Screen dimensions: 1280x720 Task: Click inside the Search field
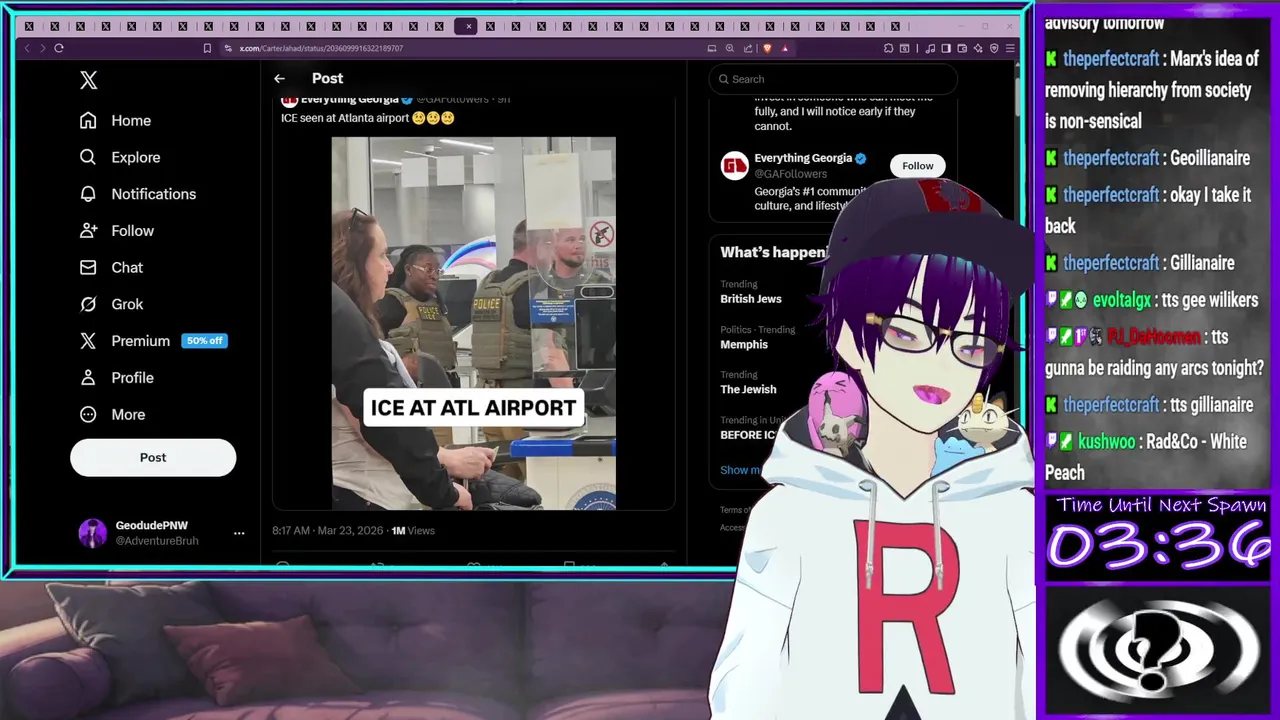[833, 79]
